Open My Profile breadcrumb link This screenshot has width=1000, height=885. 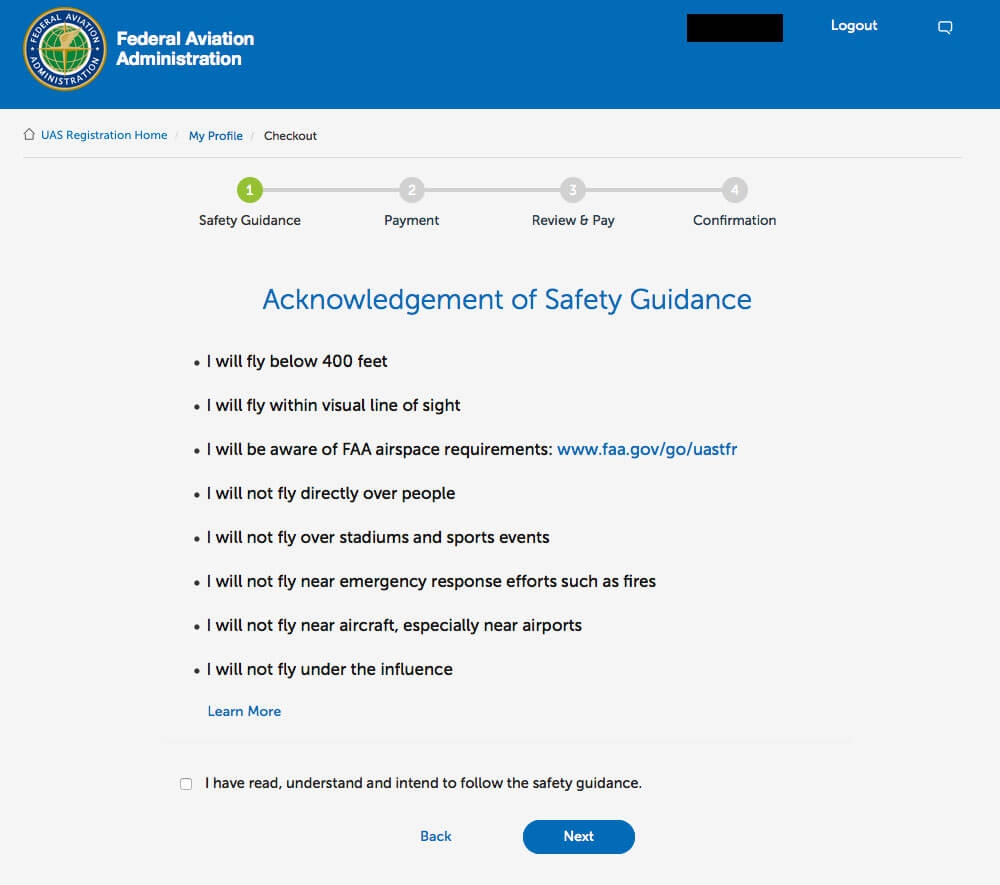click(216, 136)
